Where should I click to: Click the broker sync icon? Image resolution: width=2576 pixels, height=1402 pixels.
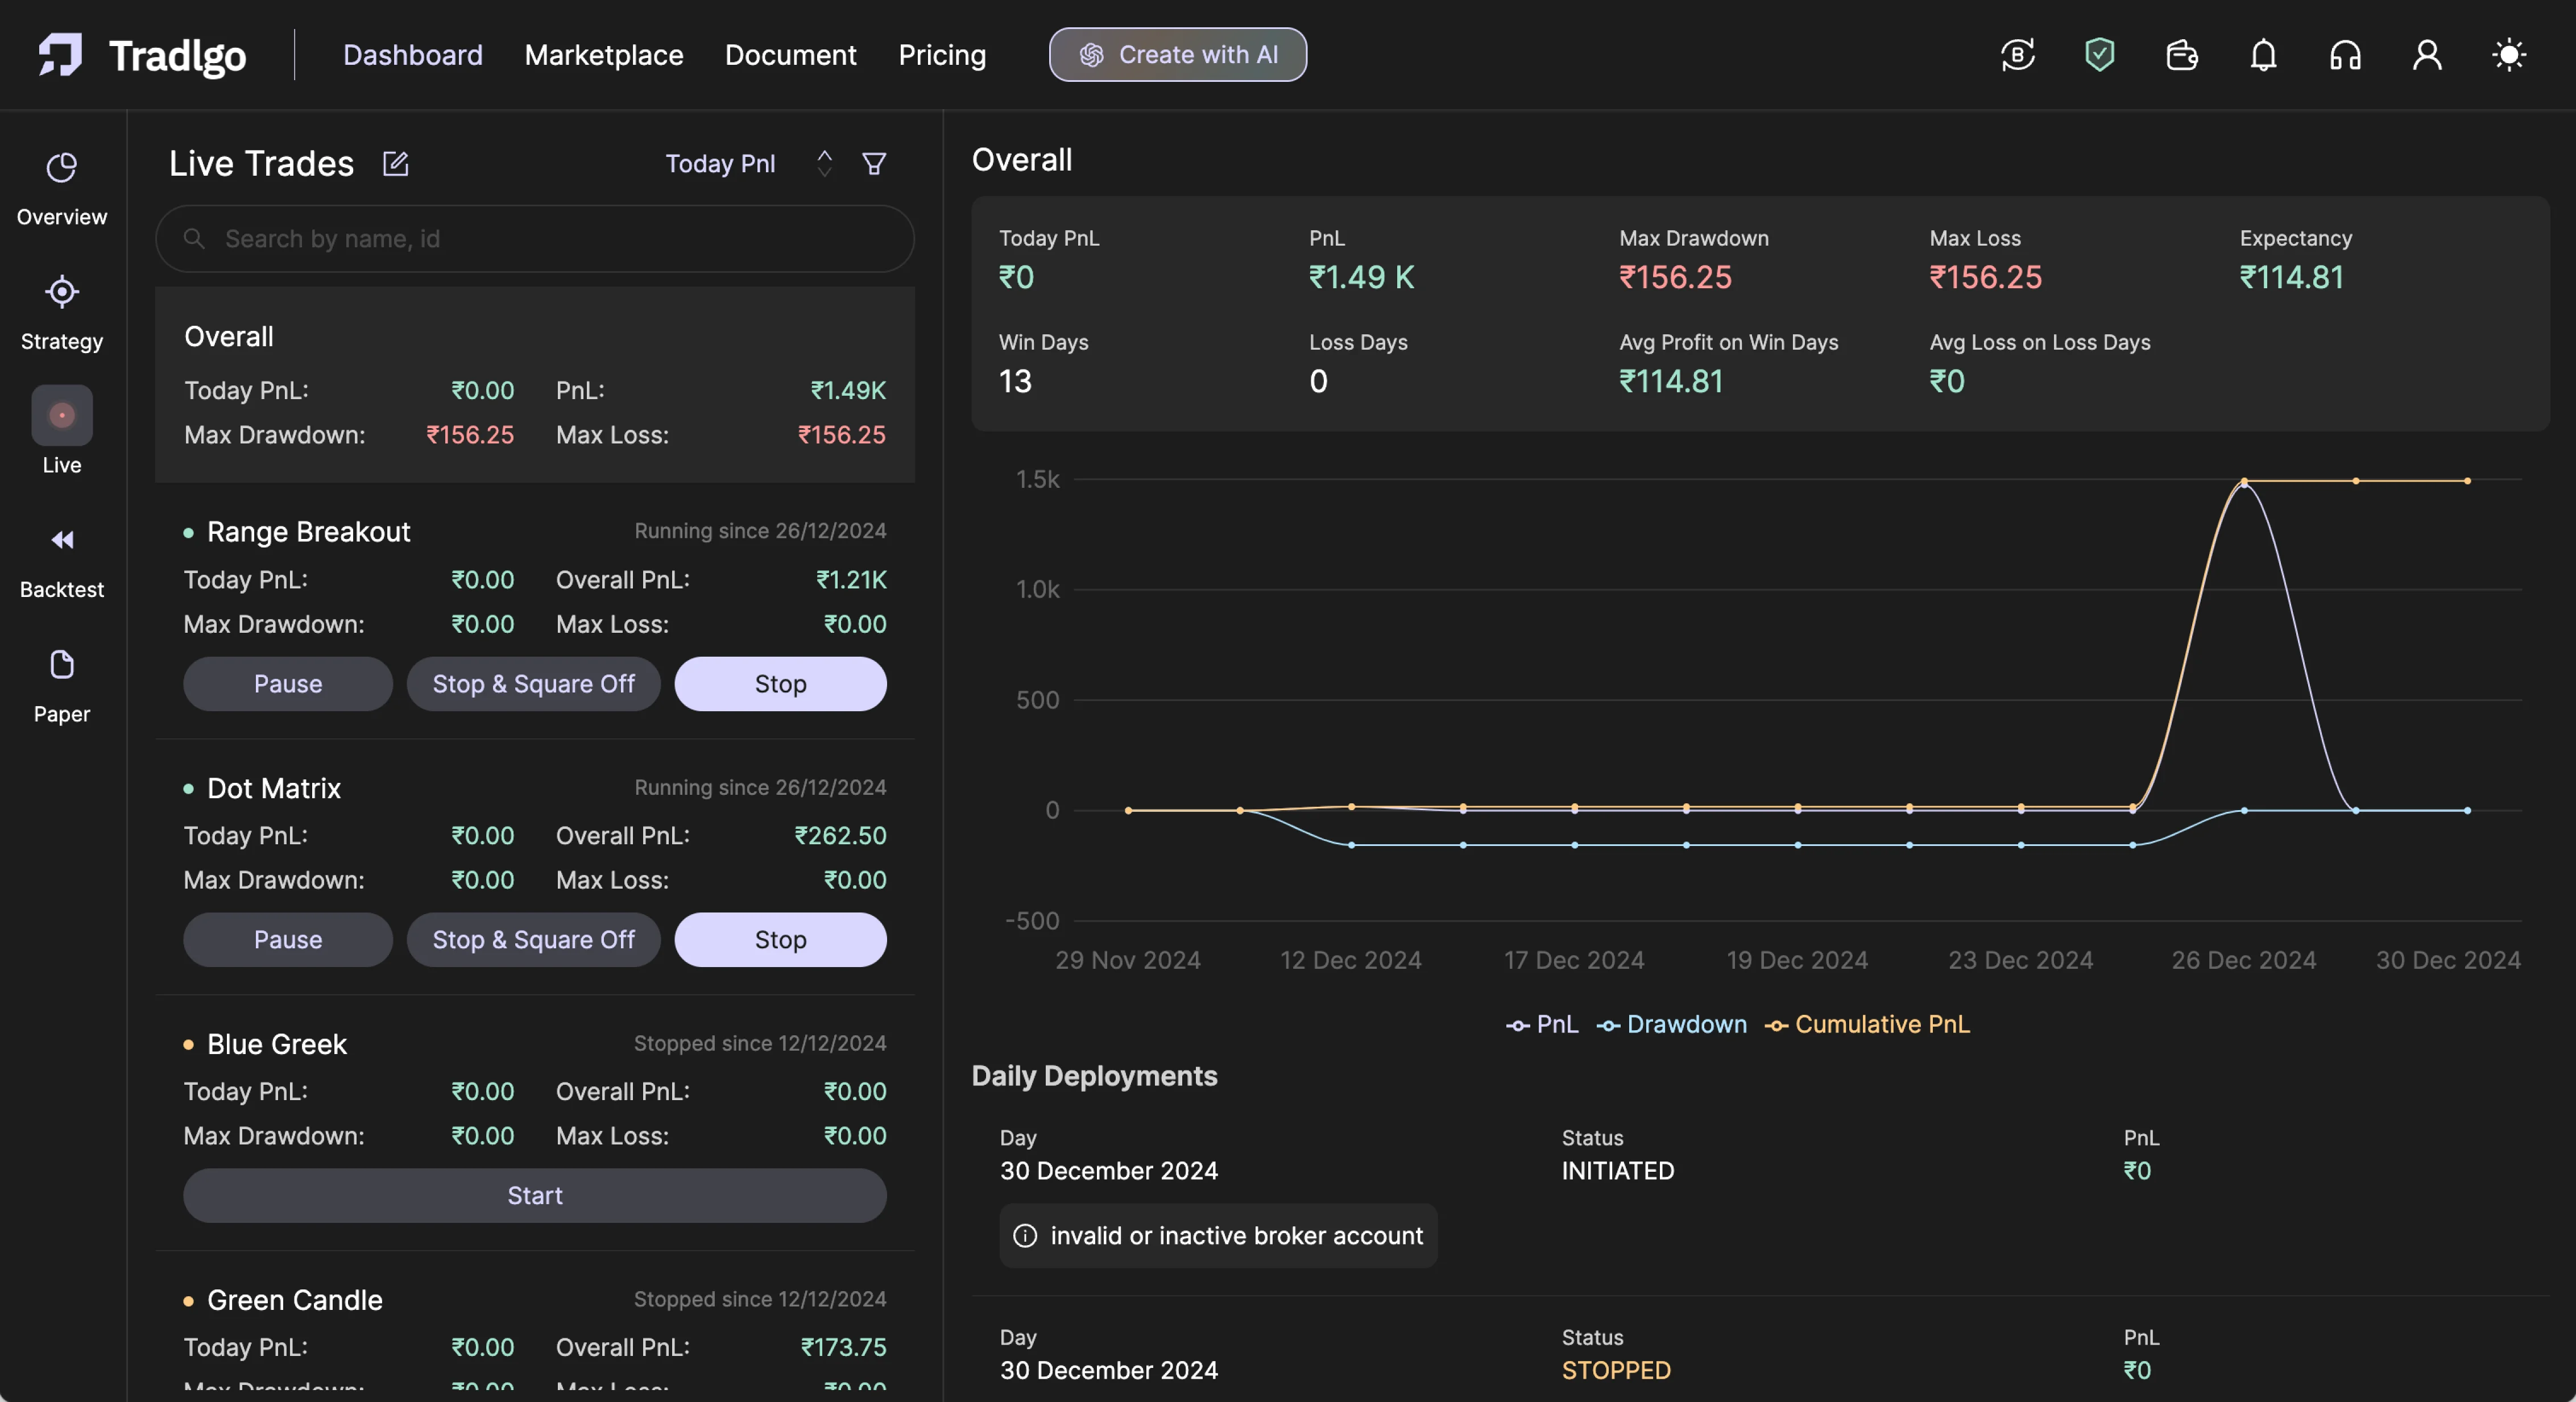(2017, 55)
